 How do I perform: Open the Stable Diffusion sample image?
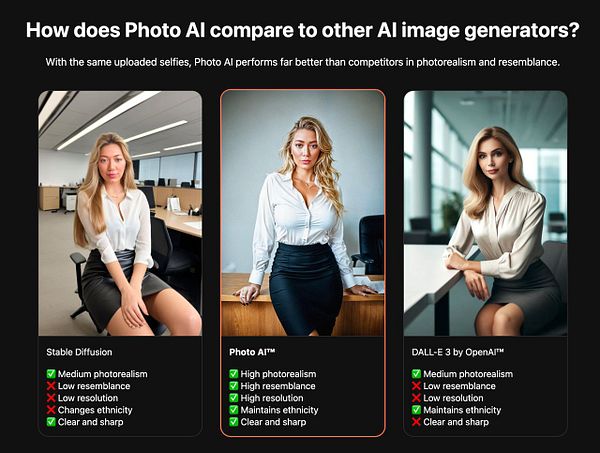pyautogui.click(x=120, y=213)
